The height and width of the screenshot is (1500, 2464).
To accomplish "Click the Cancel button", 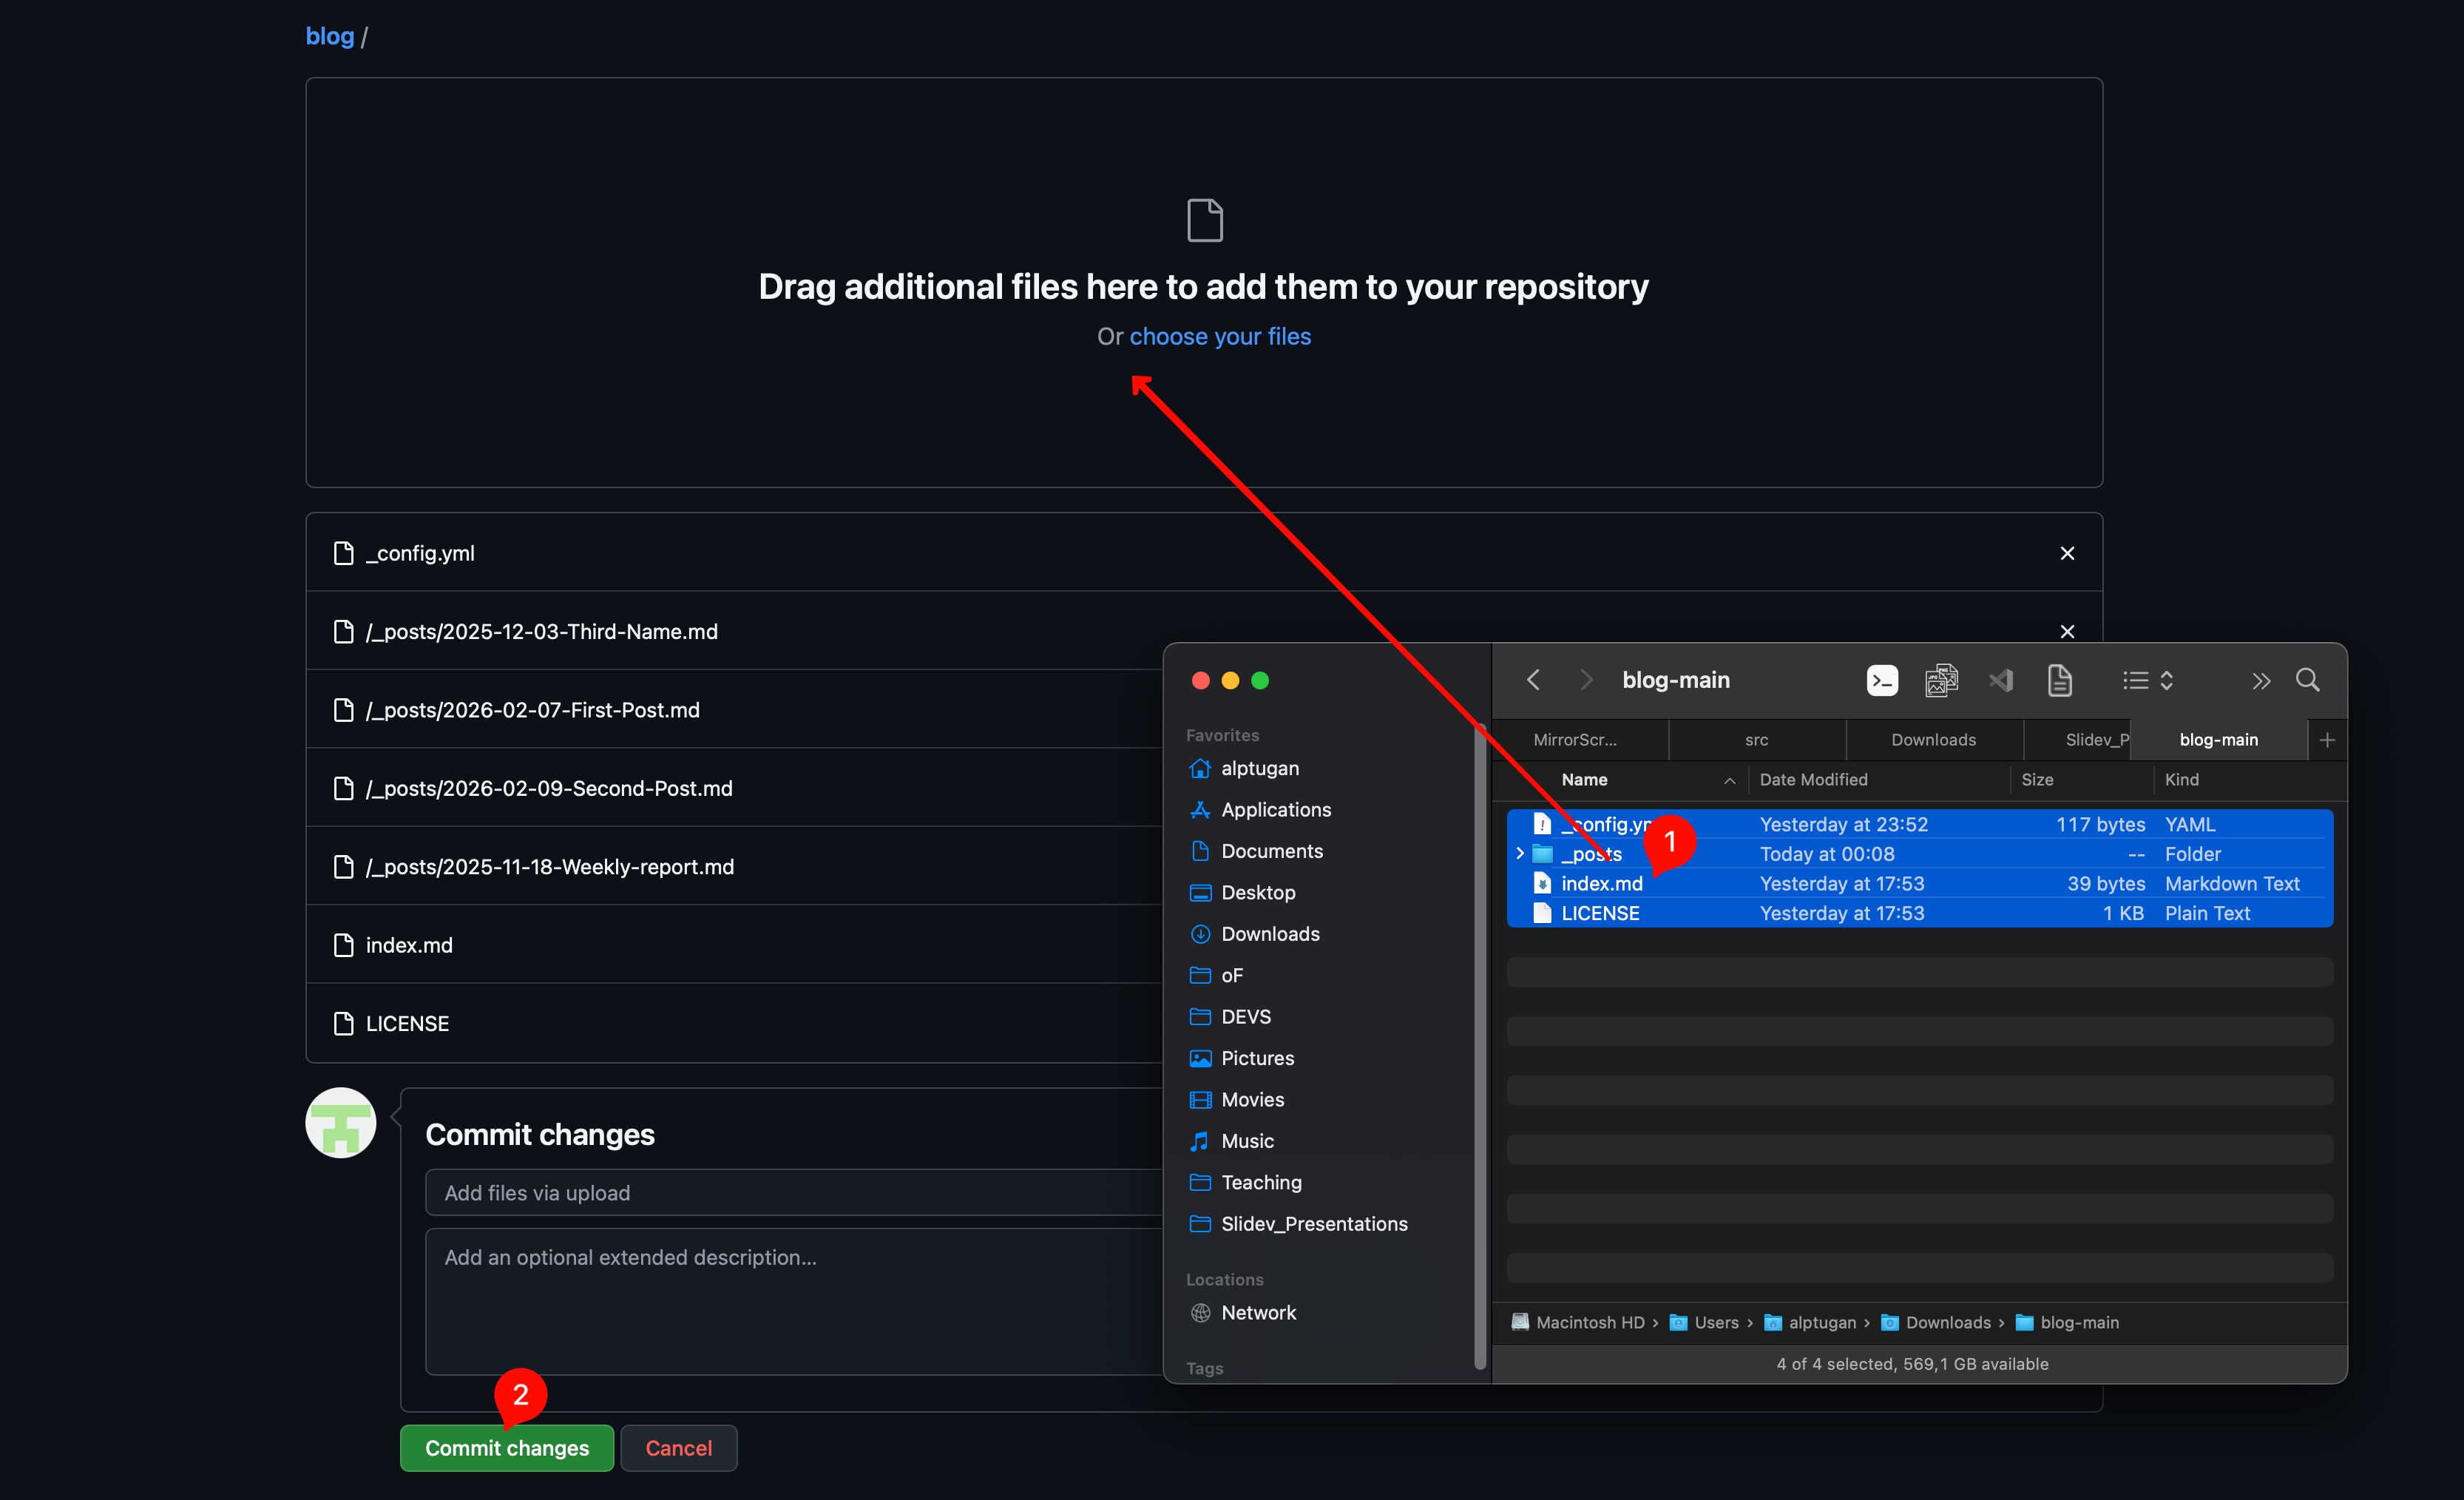I will 678,1447.
